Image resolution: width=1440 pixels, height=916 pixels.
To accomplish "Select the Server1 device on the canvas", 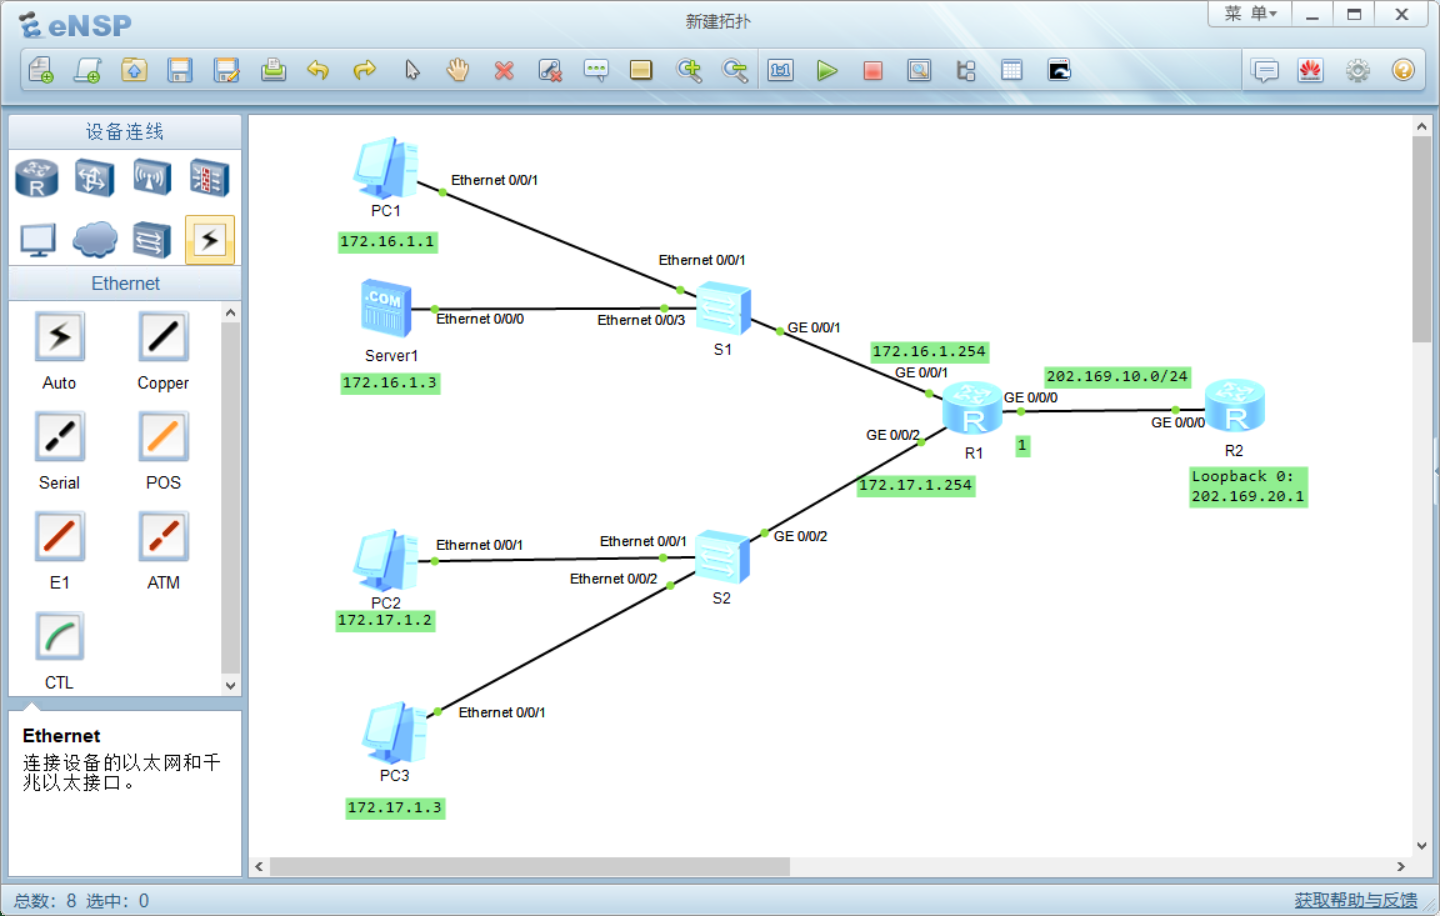I will point(386,307).
